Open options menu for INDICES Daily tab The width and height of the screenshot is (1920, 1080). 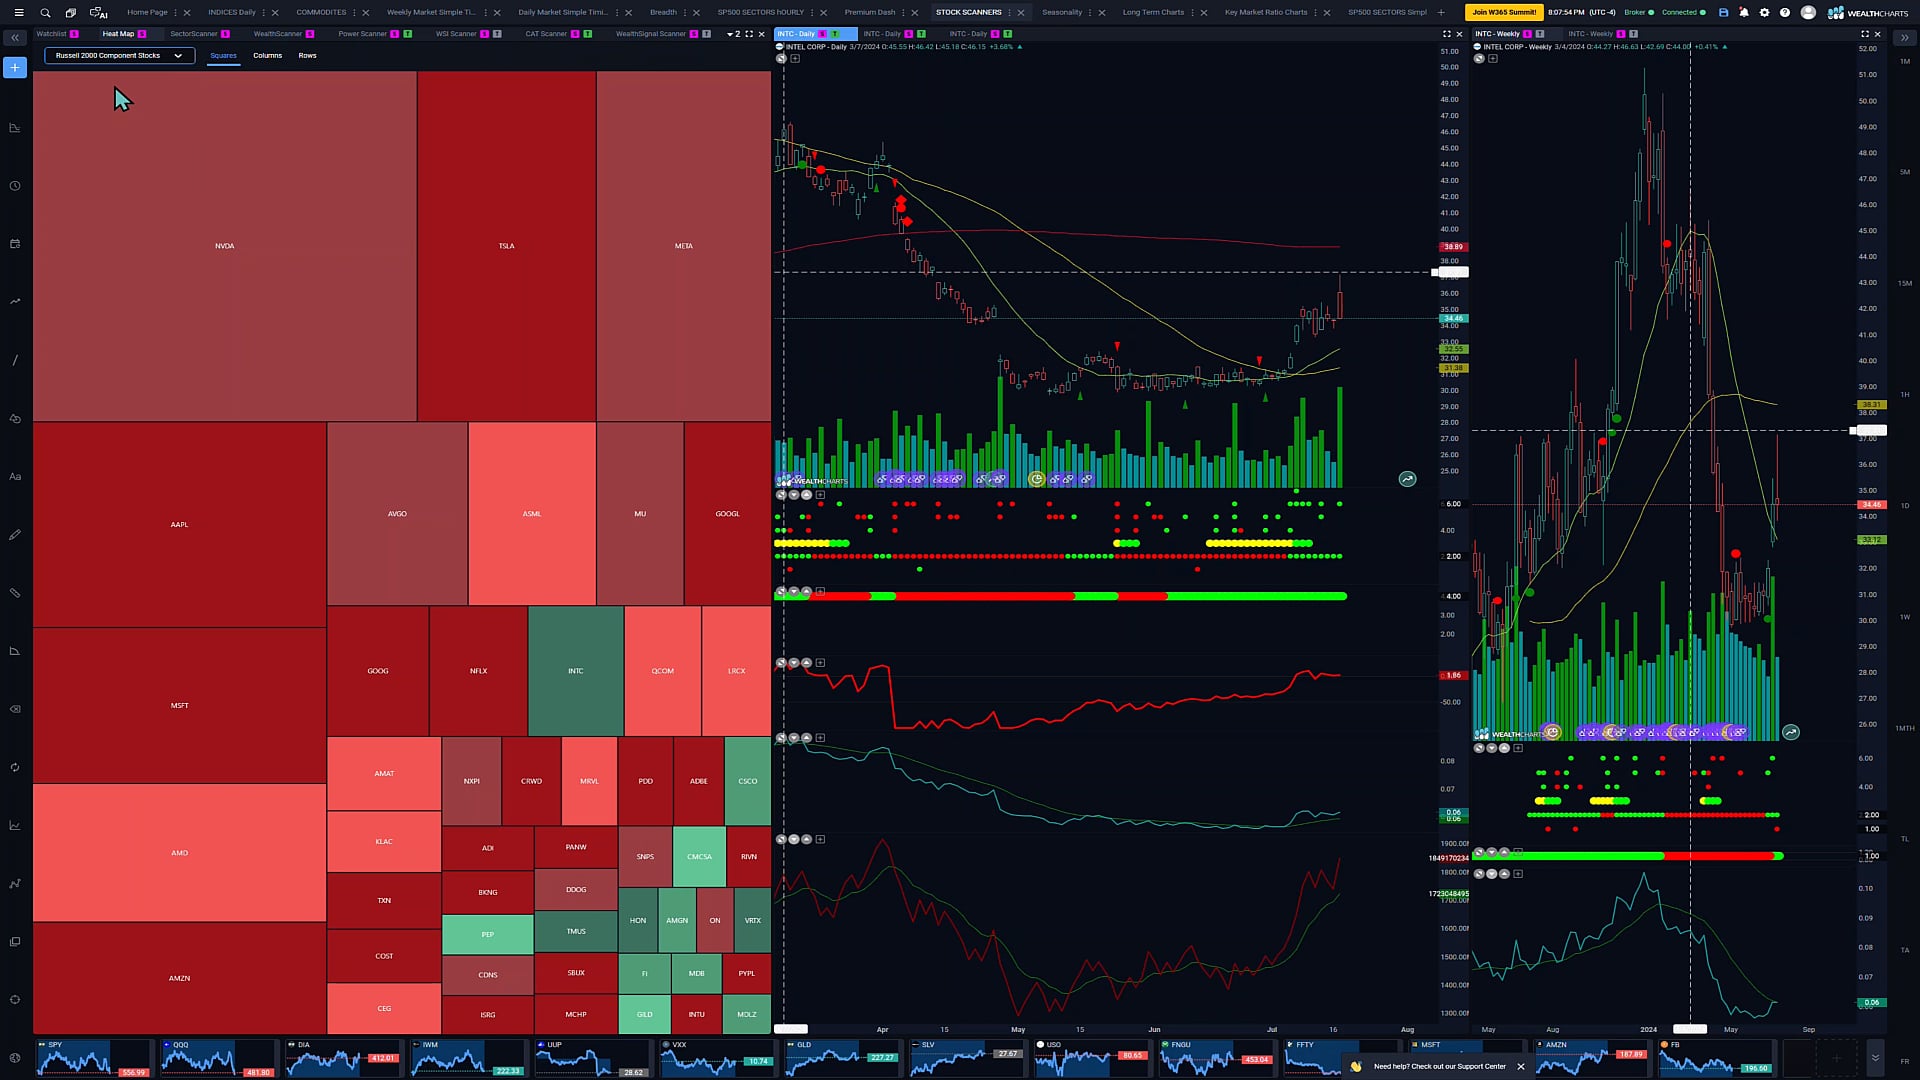pos(264,13)
